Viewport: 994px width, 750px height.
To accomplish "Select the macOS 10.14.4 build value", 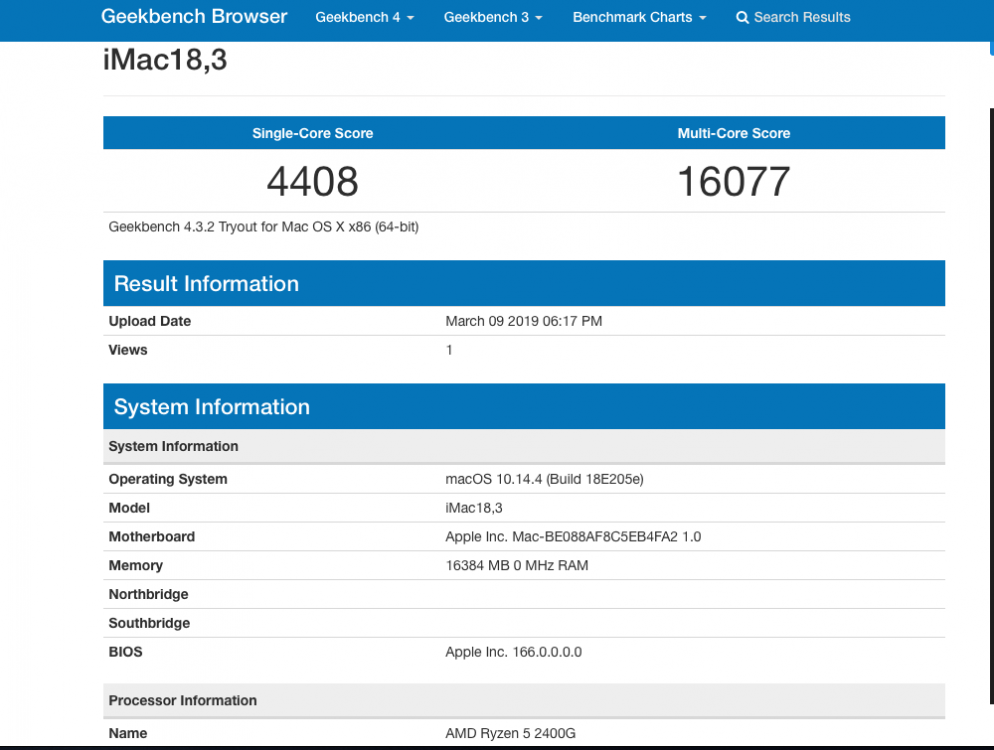I will tap(545, 479).
